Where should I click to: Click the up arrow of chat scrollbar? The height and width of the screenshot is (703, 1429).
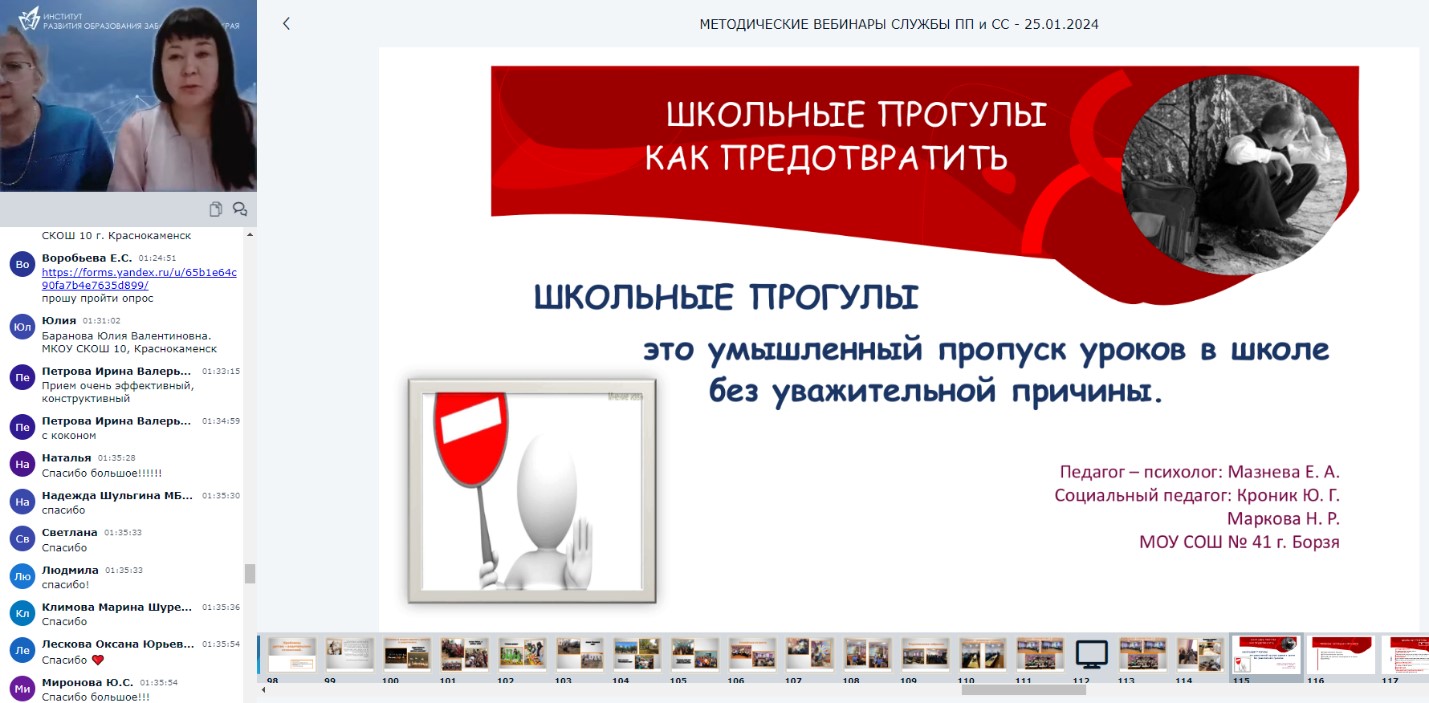(x=250, y=234)
